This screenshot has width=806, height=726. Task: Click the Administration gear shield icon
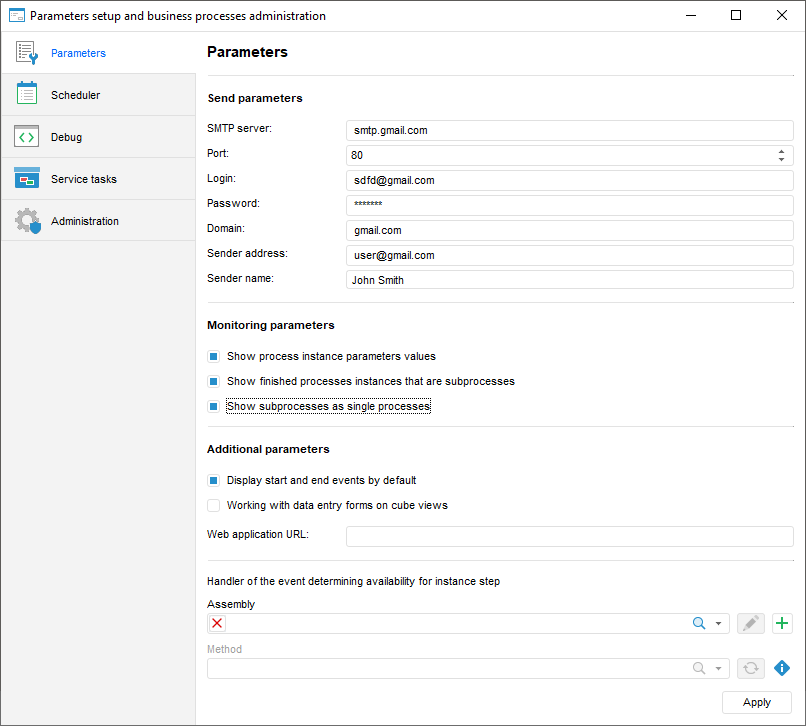(x=27, y=221)
